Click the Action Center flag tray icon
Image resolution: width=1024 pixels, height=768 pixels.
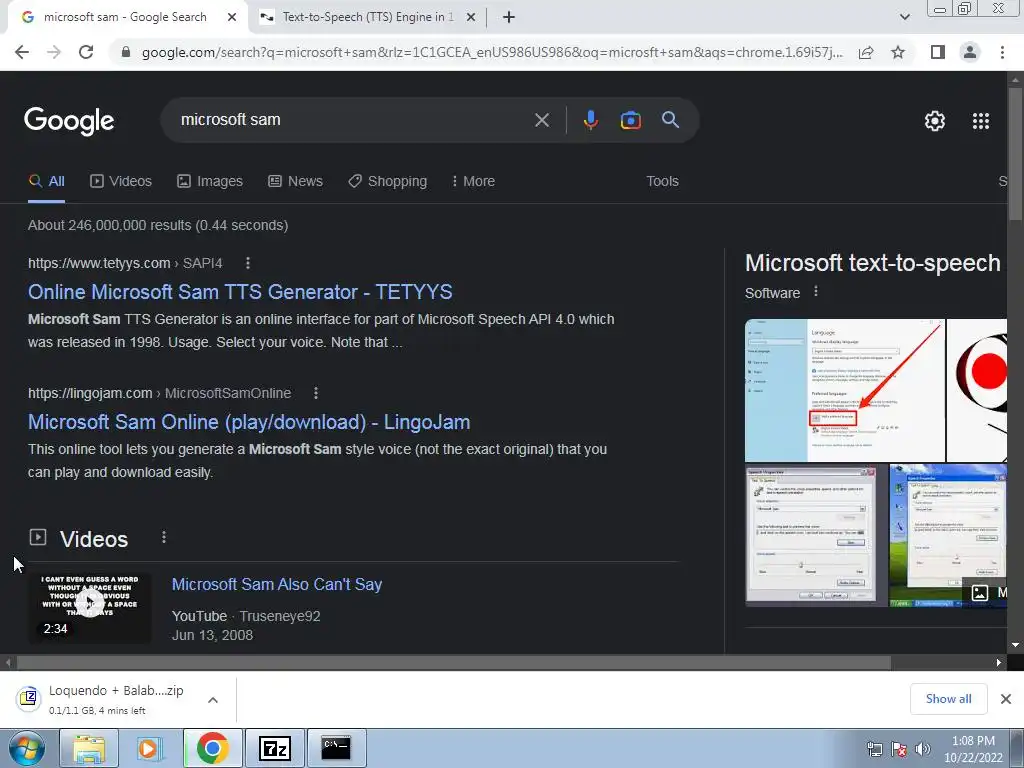(899, 749)
